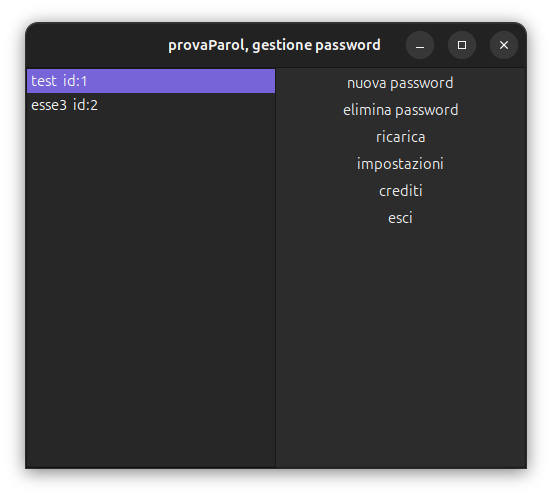
Task: Click the square maximize icon in titlebar
Action: 462,45
